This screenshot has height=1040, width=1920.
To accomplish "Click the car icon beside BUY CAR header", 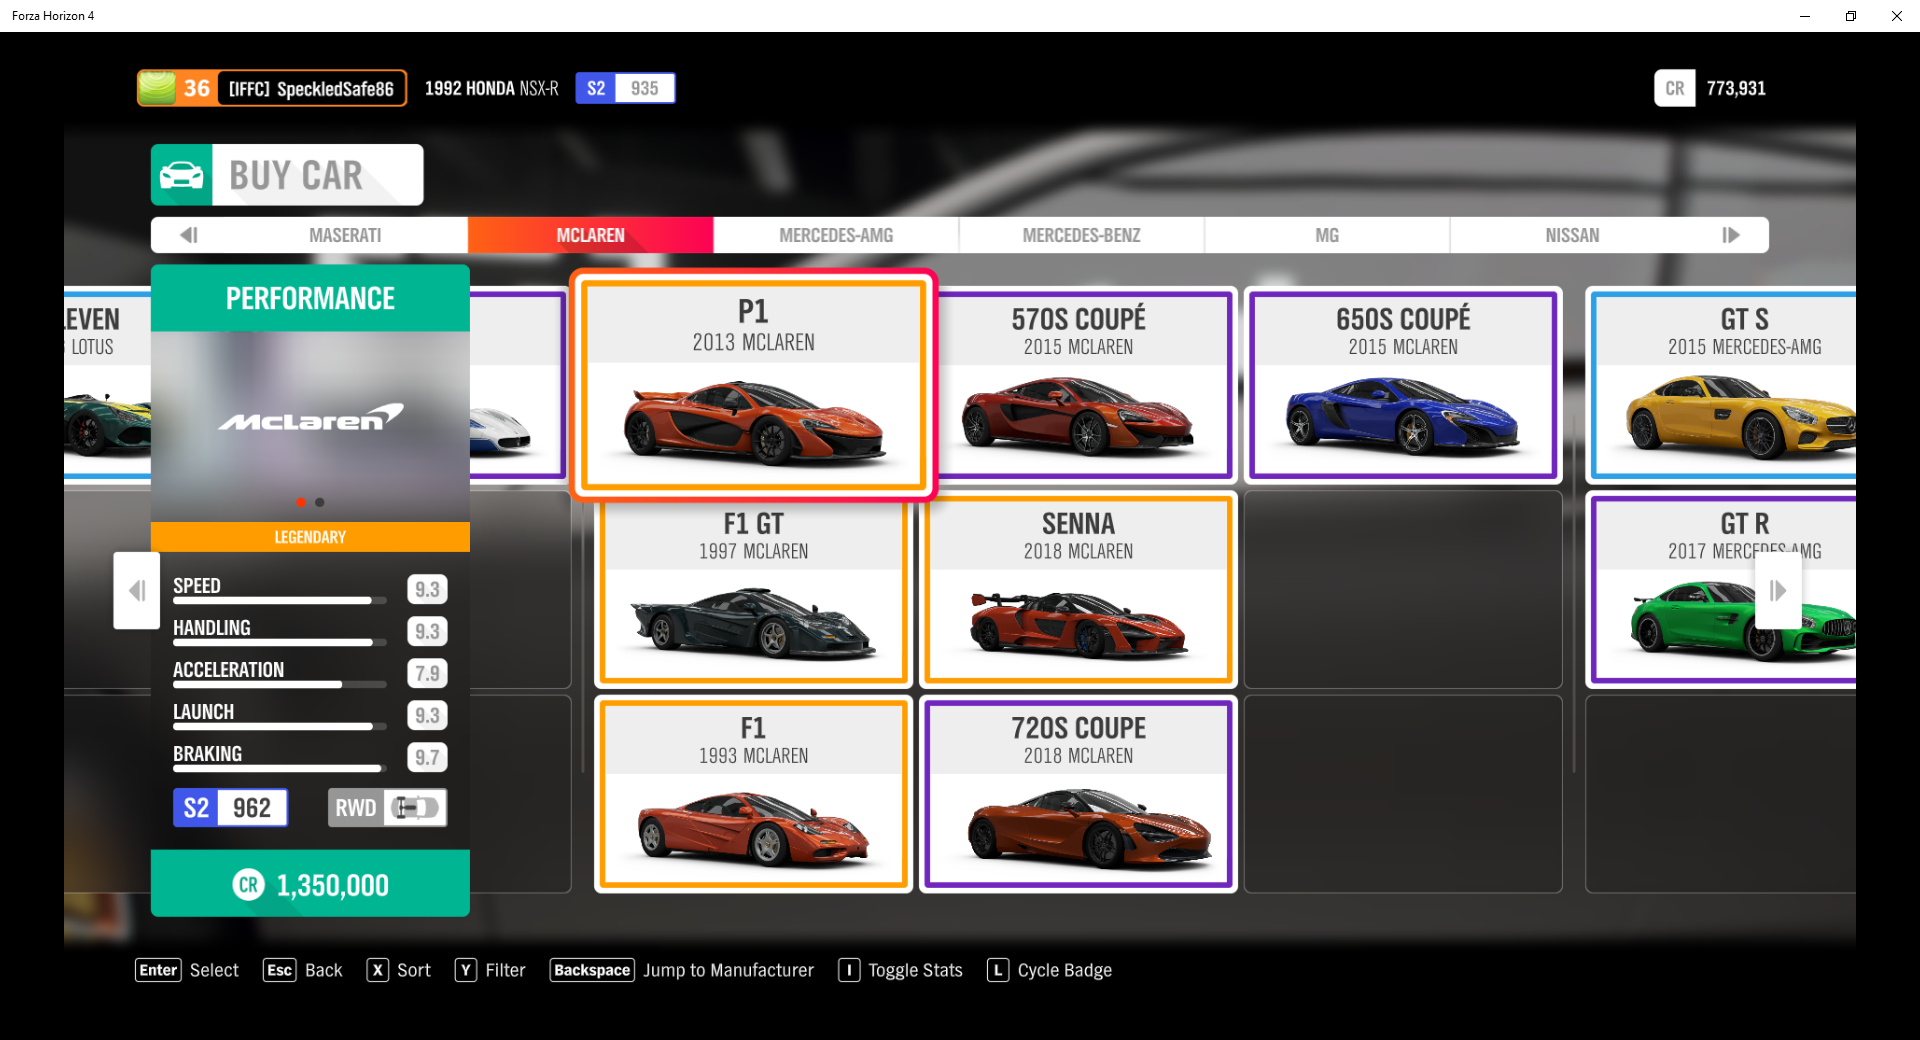I will click(183, 174).
